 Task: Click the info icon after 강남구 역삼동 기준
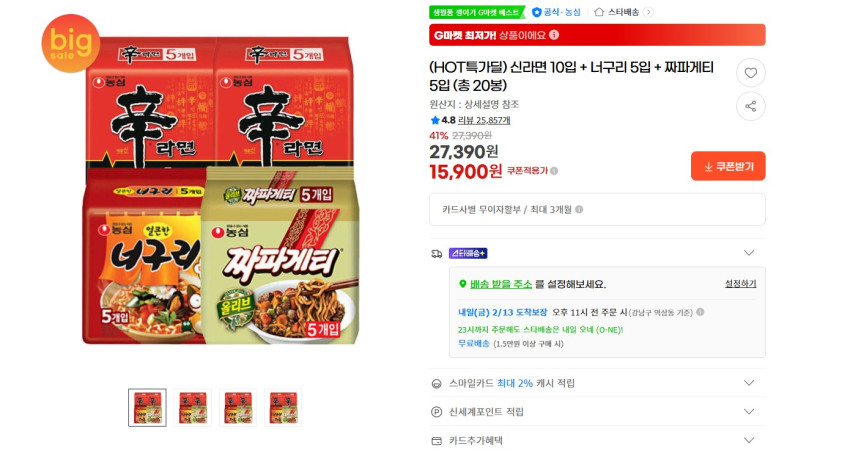(x=700, y=312)
